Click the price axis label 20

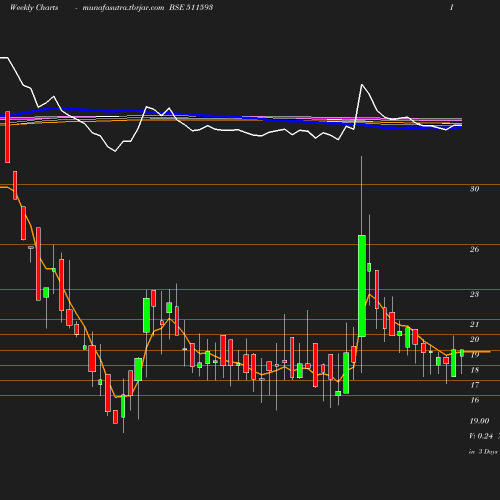[474, 339]
